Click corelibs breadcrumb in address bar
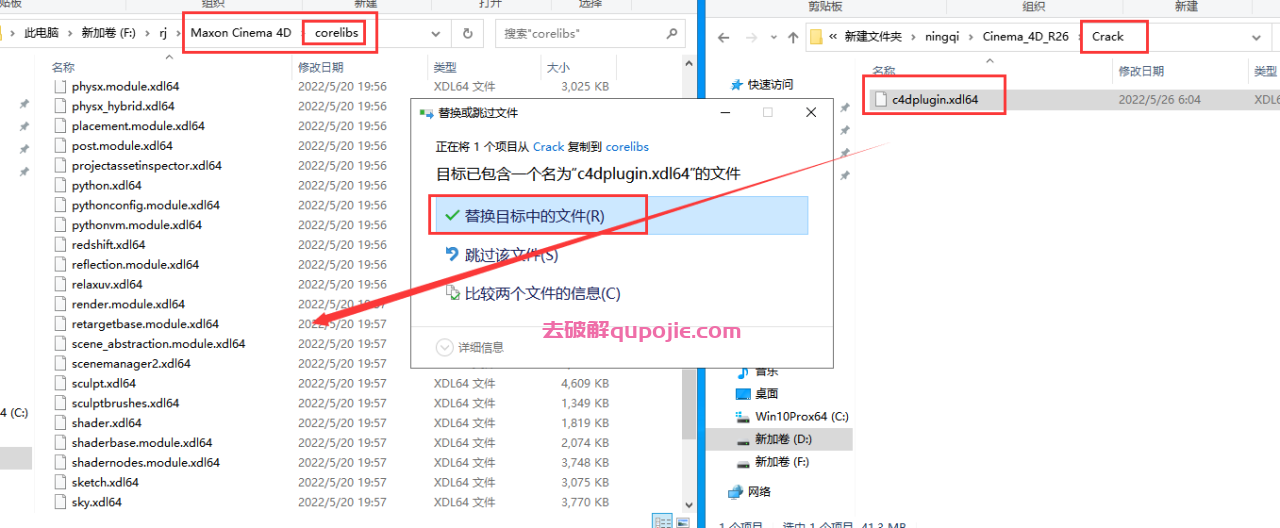 pyautogui.click(x=336, y=33)
